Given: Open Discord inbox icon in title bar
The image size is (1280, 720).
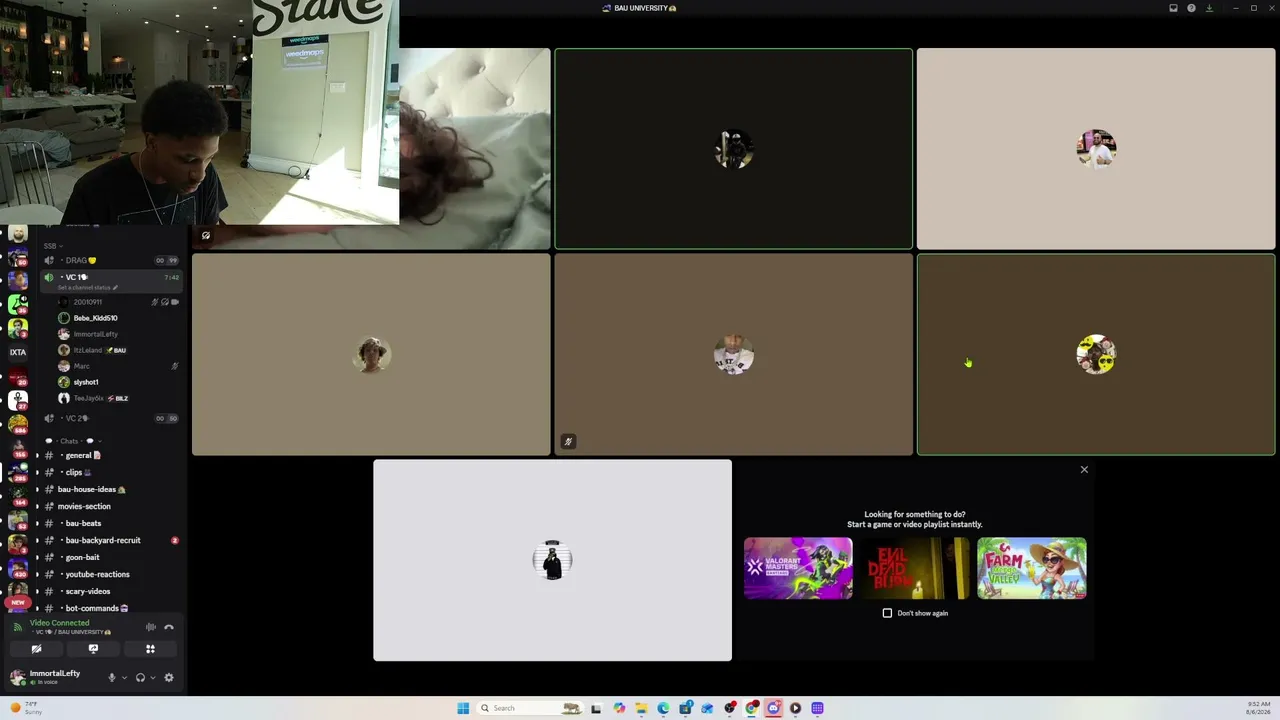Looking at the screenshot, I should 1173,8.
